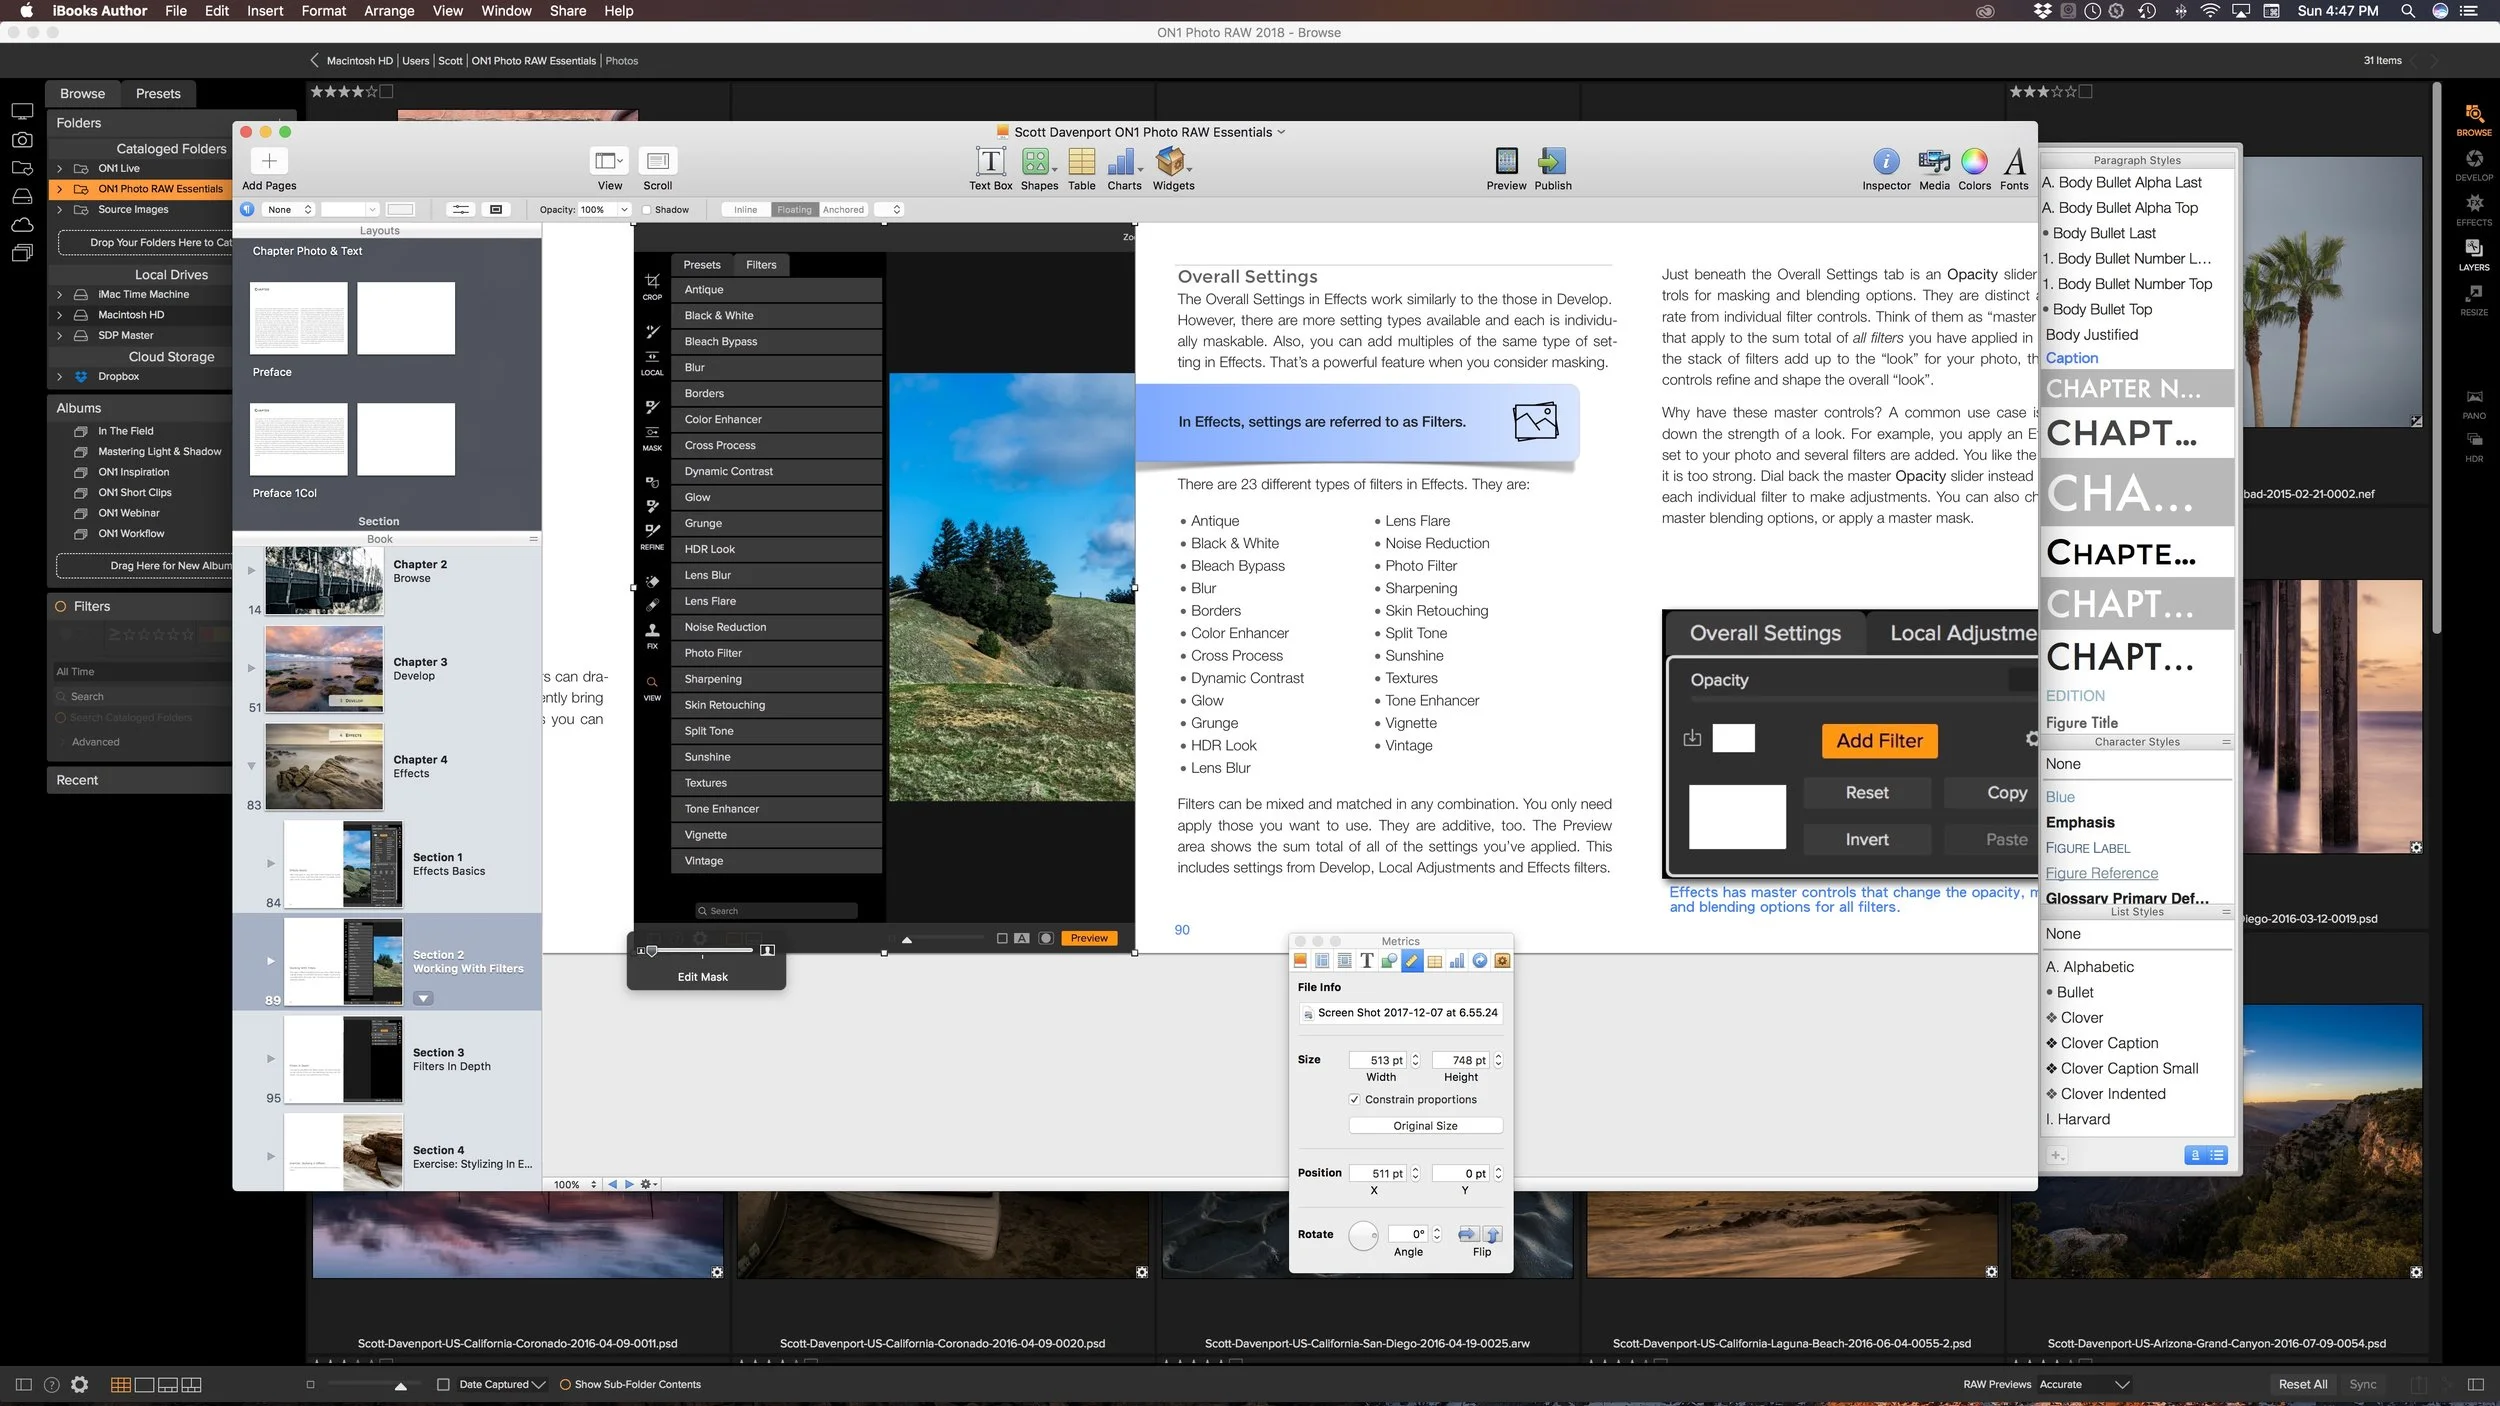Click Reset All in ON1 bottom bar
Image resolution: width=2500 pixels, height=1406 pixels.
point(2302,1385)
